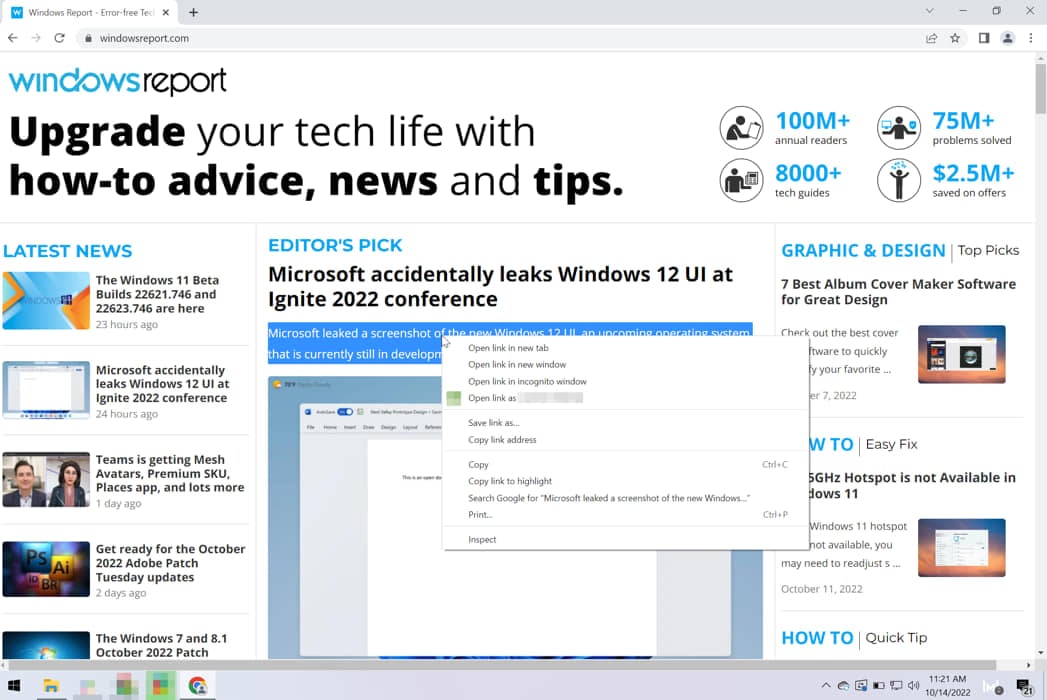
Task: Open Windows 7 and 8.1 October Patch link
Action: pos(162,645)
